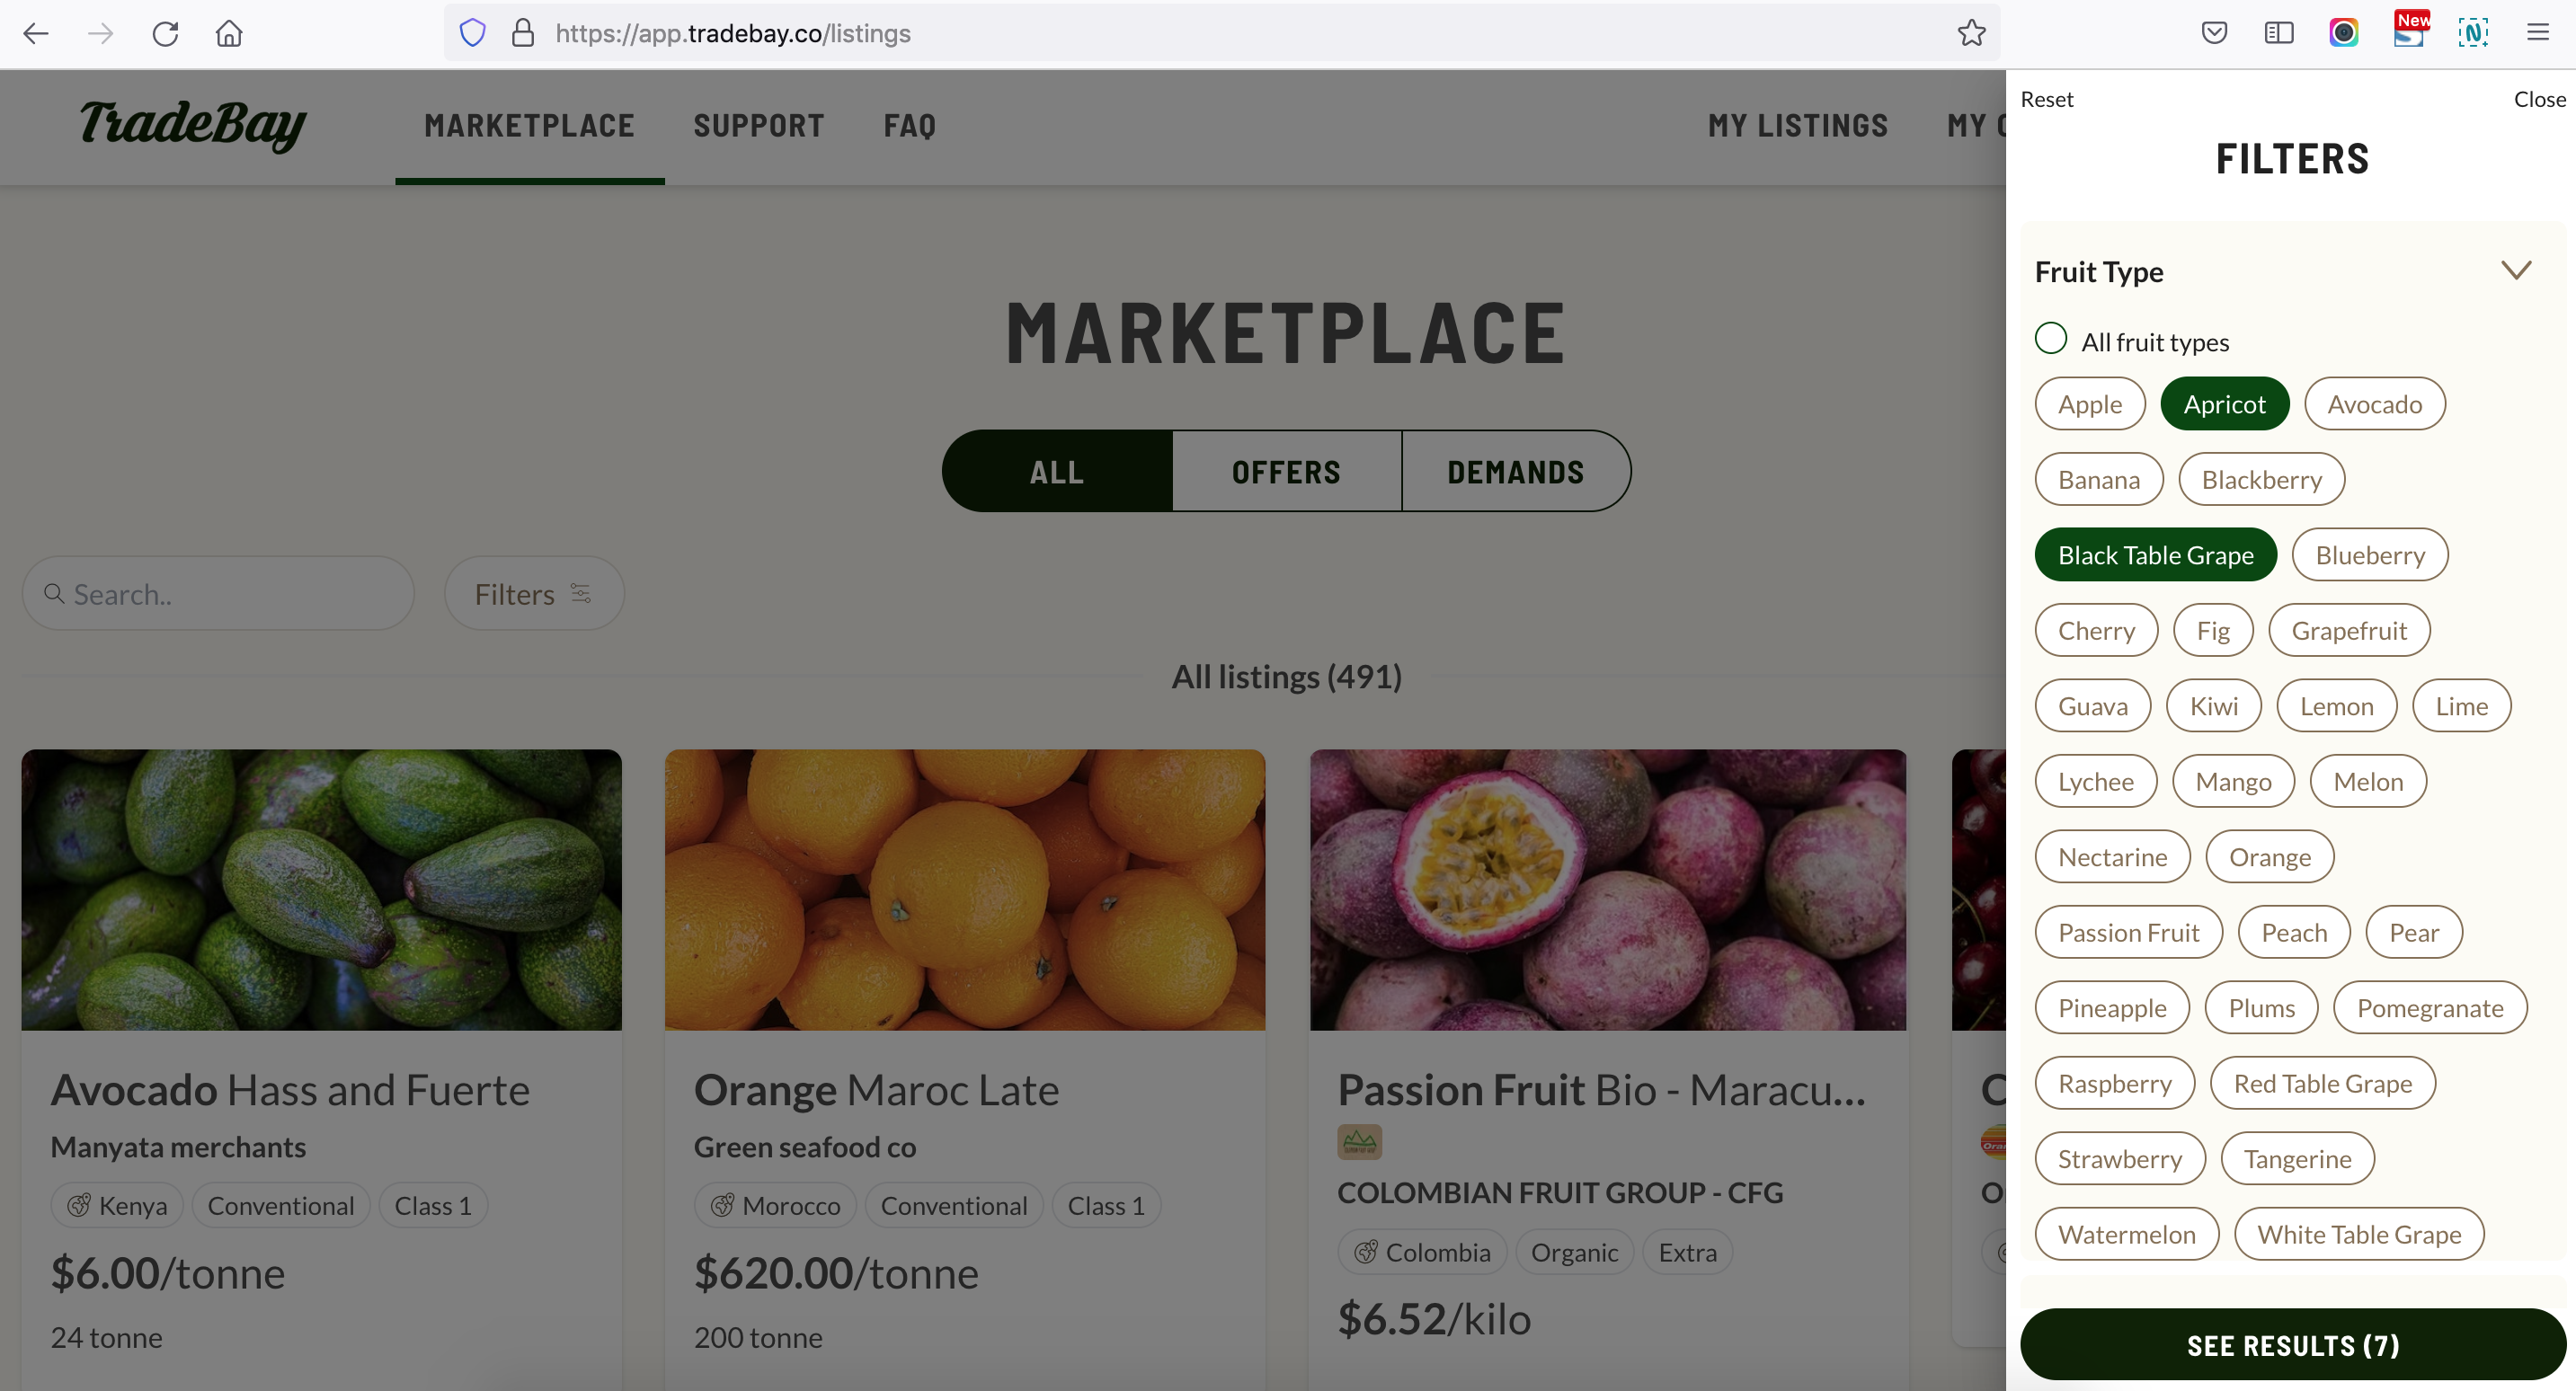This screenshot has height=1391, width=2576.
Task: Open the Pocket save icon
Action: pos(2214,33)
